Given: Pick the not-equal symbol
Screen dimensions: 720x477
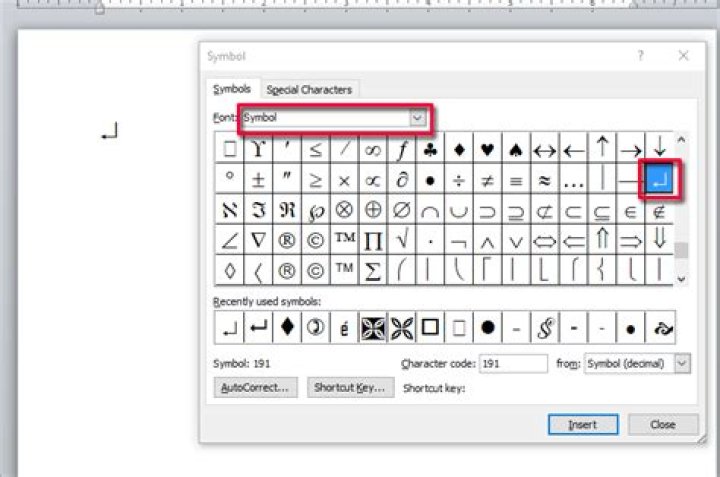Looking at the screenshot, I should 487,180.
